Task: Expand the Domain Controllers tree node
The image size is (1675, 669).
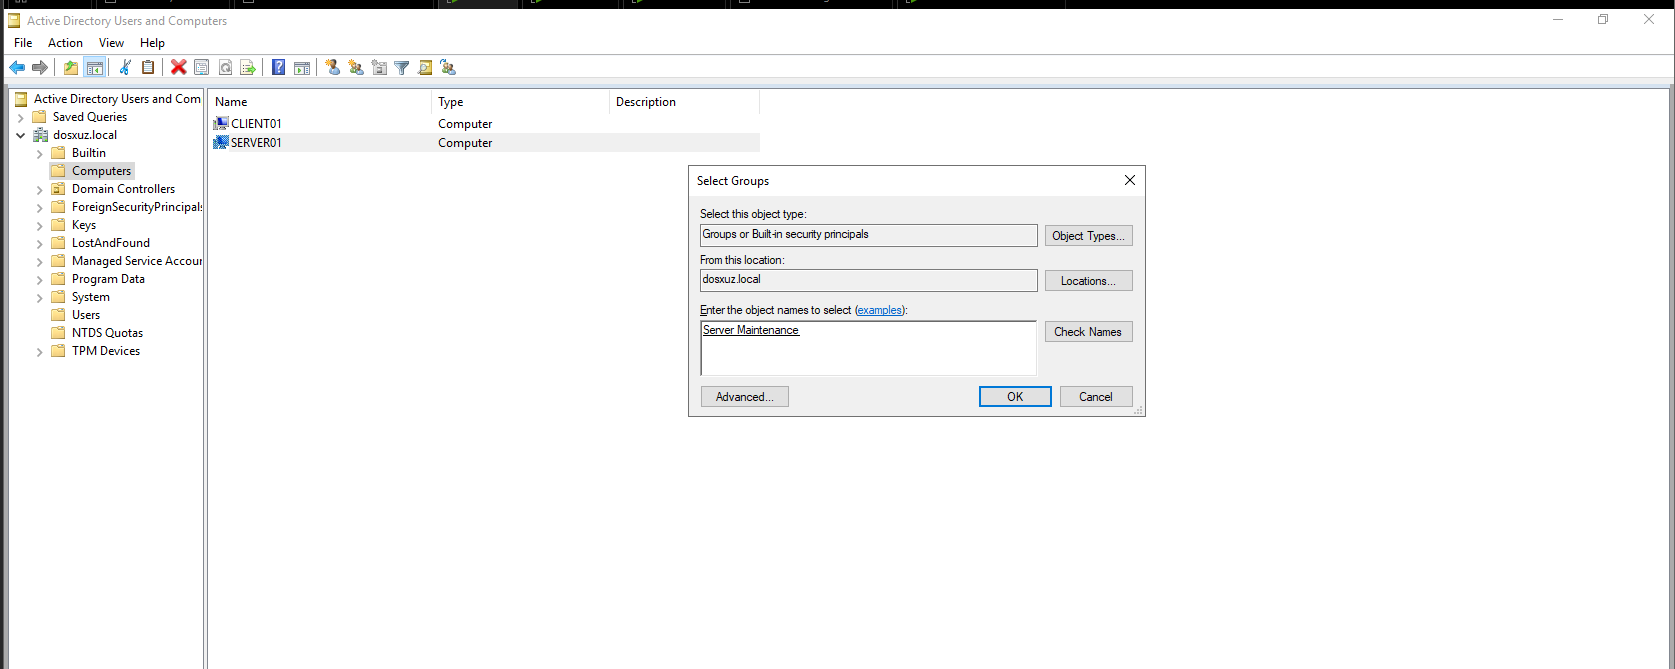Action: point(40,189)
